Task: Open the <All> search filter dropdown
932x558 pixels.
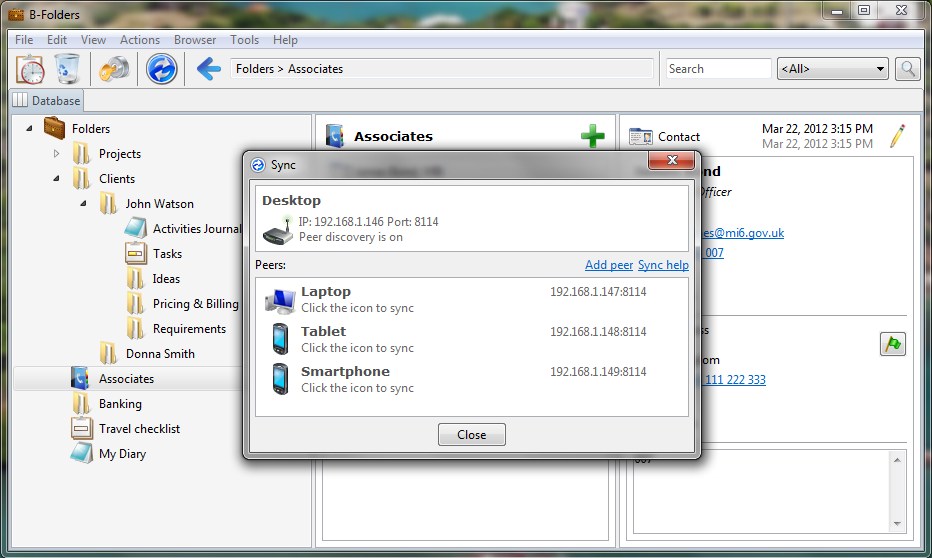Action: click(x=833, y=69)
